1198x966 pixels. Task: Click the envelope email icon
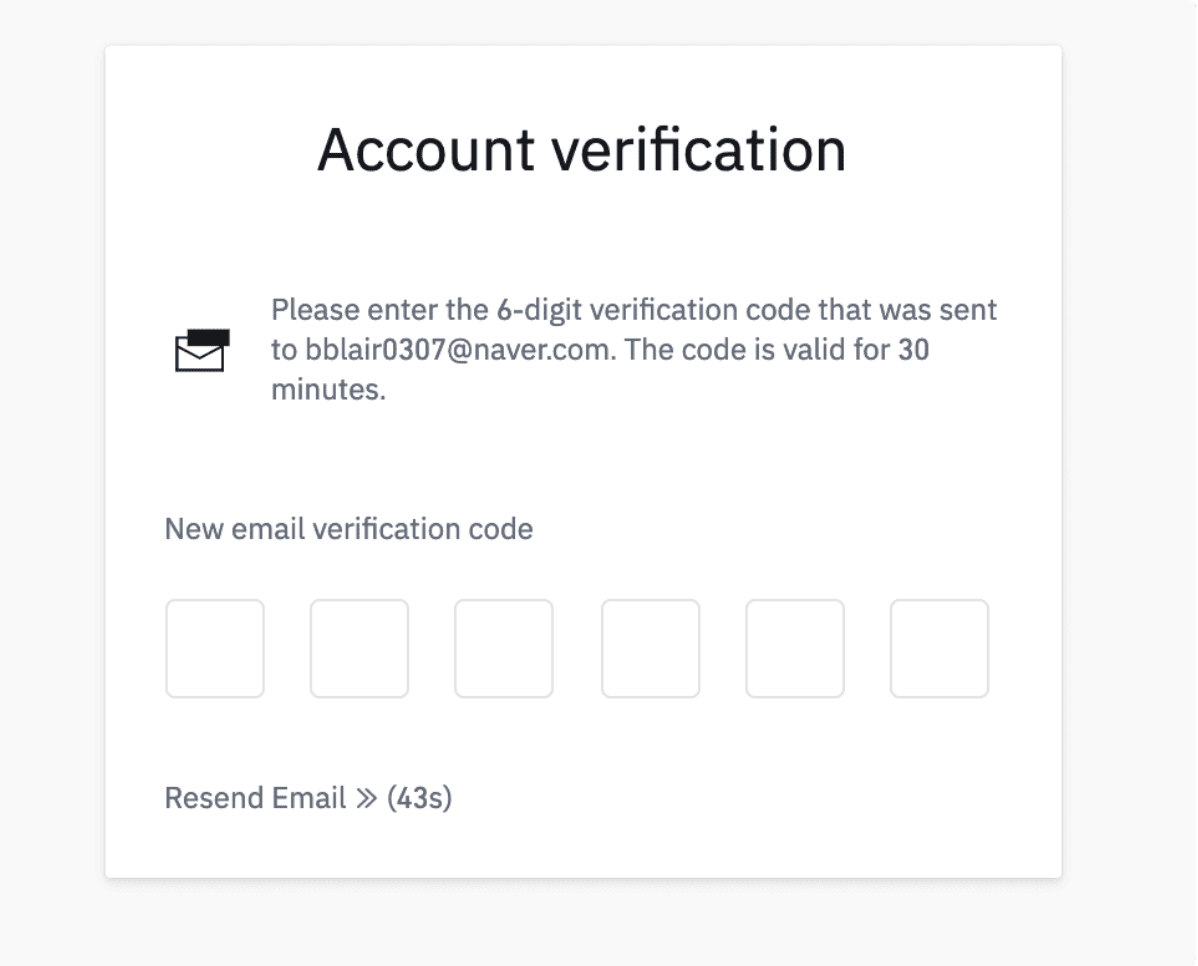point(201,351)
